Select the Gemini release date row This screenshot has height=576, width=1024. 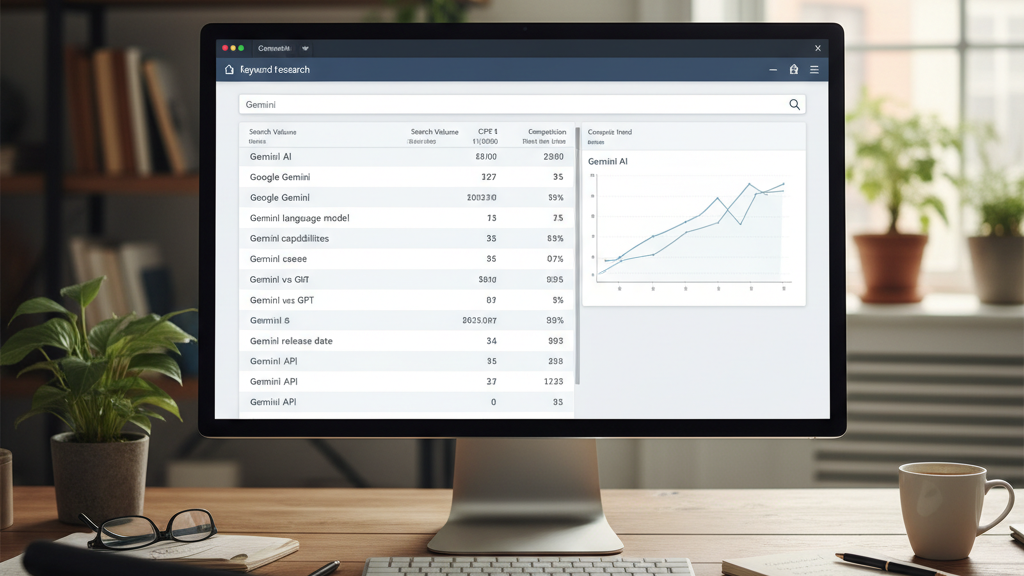(x=406, y=341)
